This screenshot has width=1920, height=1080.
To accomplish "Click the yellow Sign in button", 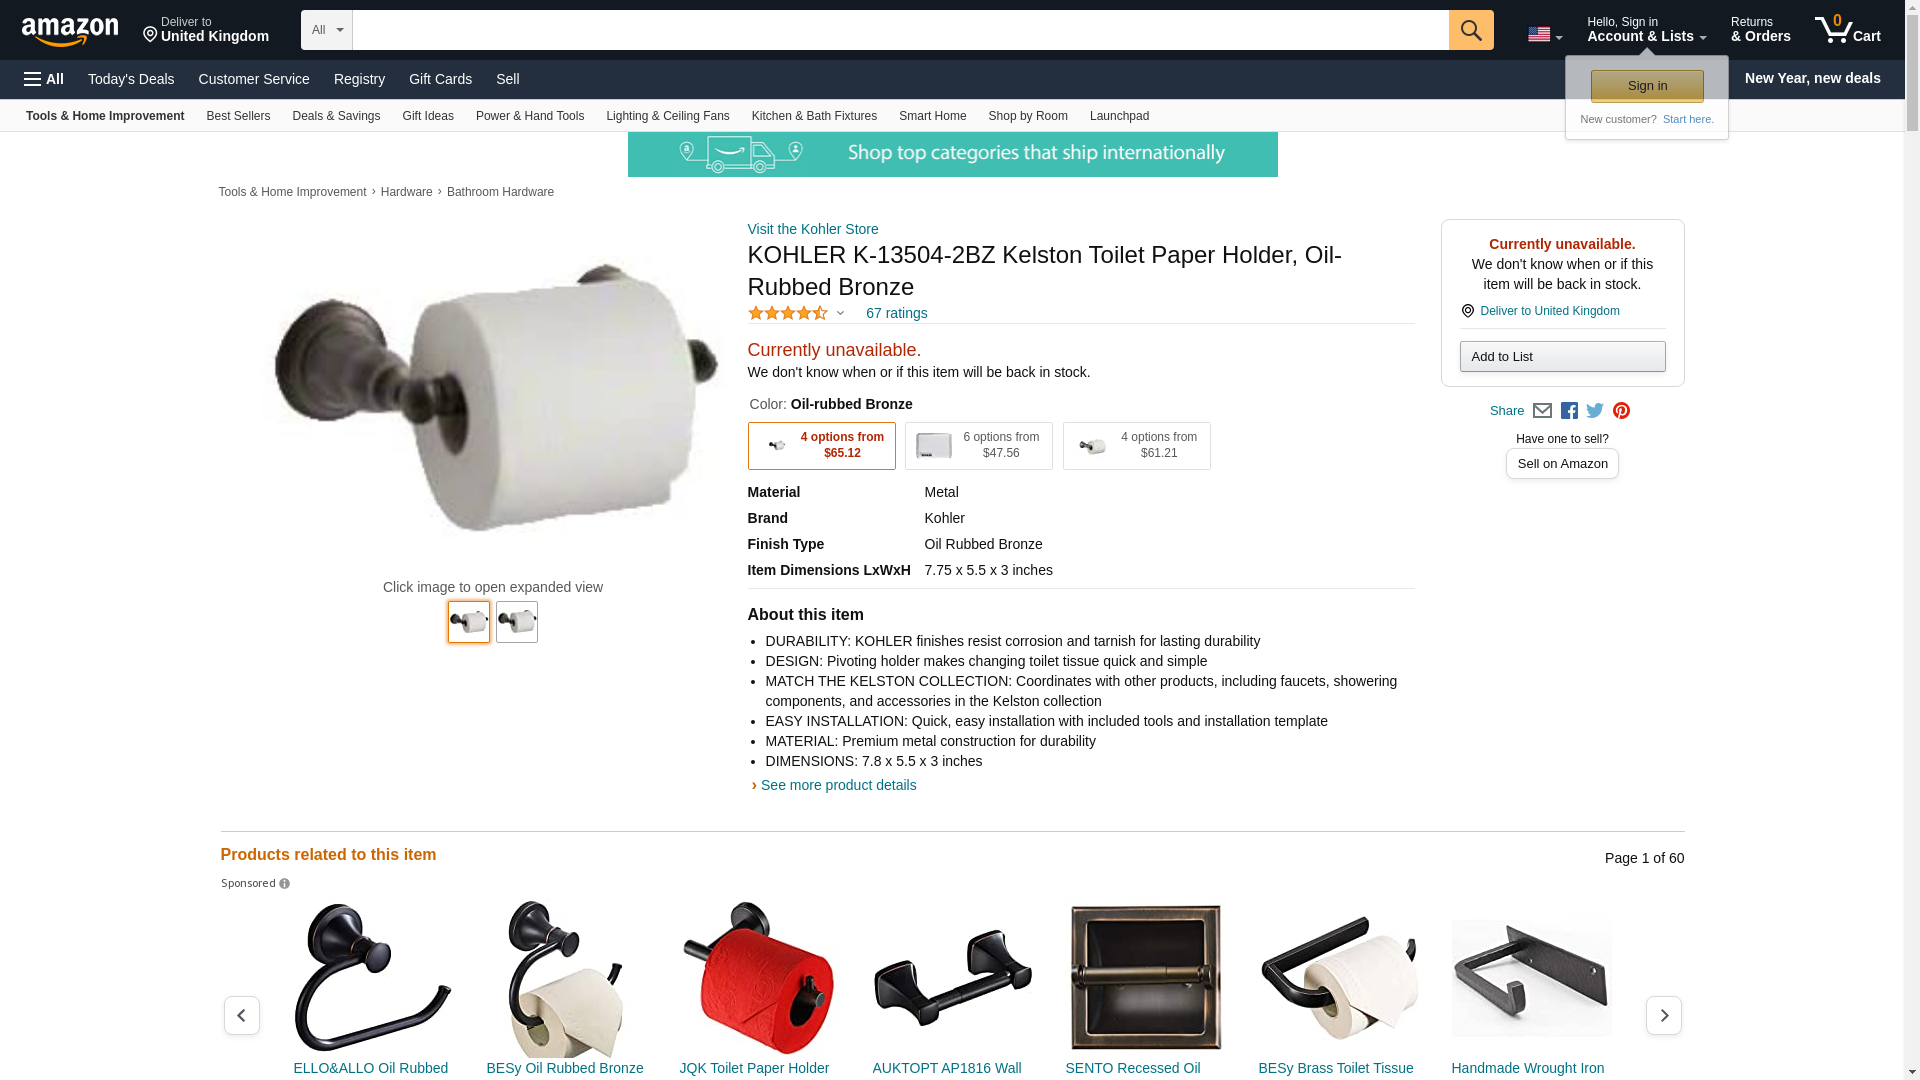I will [x=1647, y=86].
